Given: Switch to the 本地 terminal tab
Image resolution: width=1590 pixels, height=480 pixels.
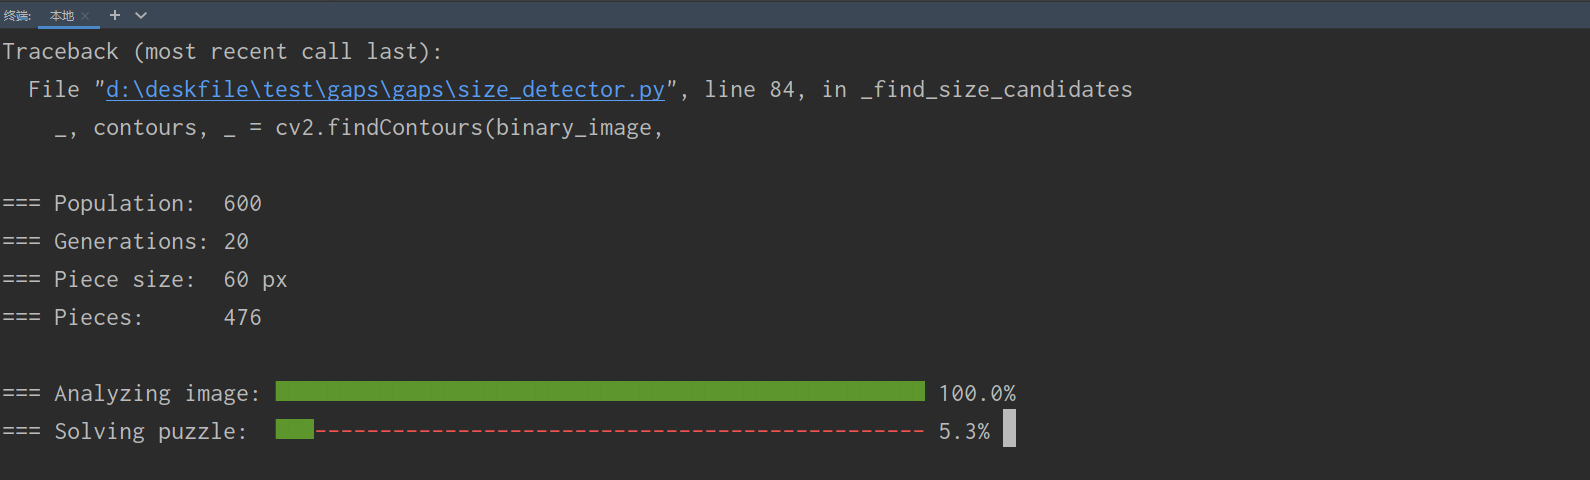Looking at the screenshot, I should click(62, 16).
